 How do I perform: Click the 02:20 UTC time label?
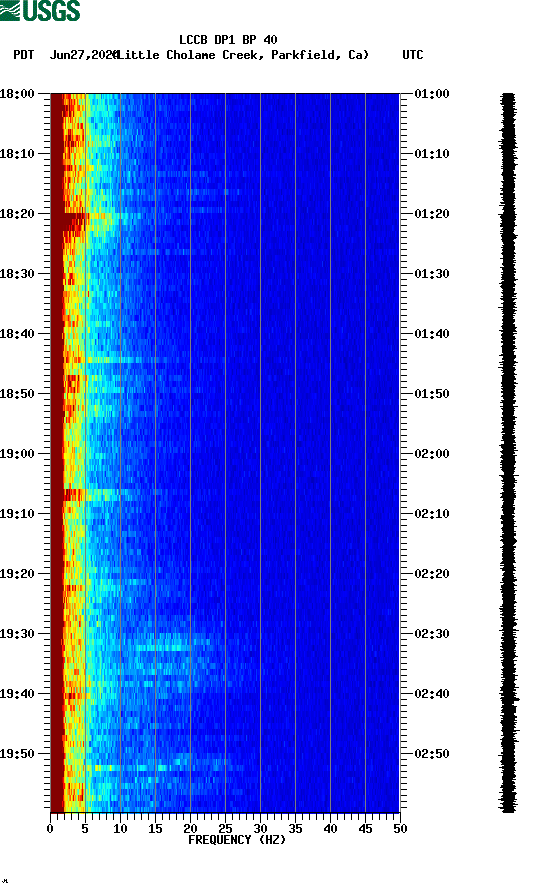pyautogui.click(x=432, y=574)
